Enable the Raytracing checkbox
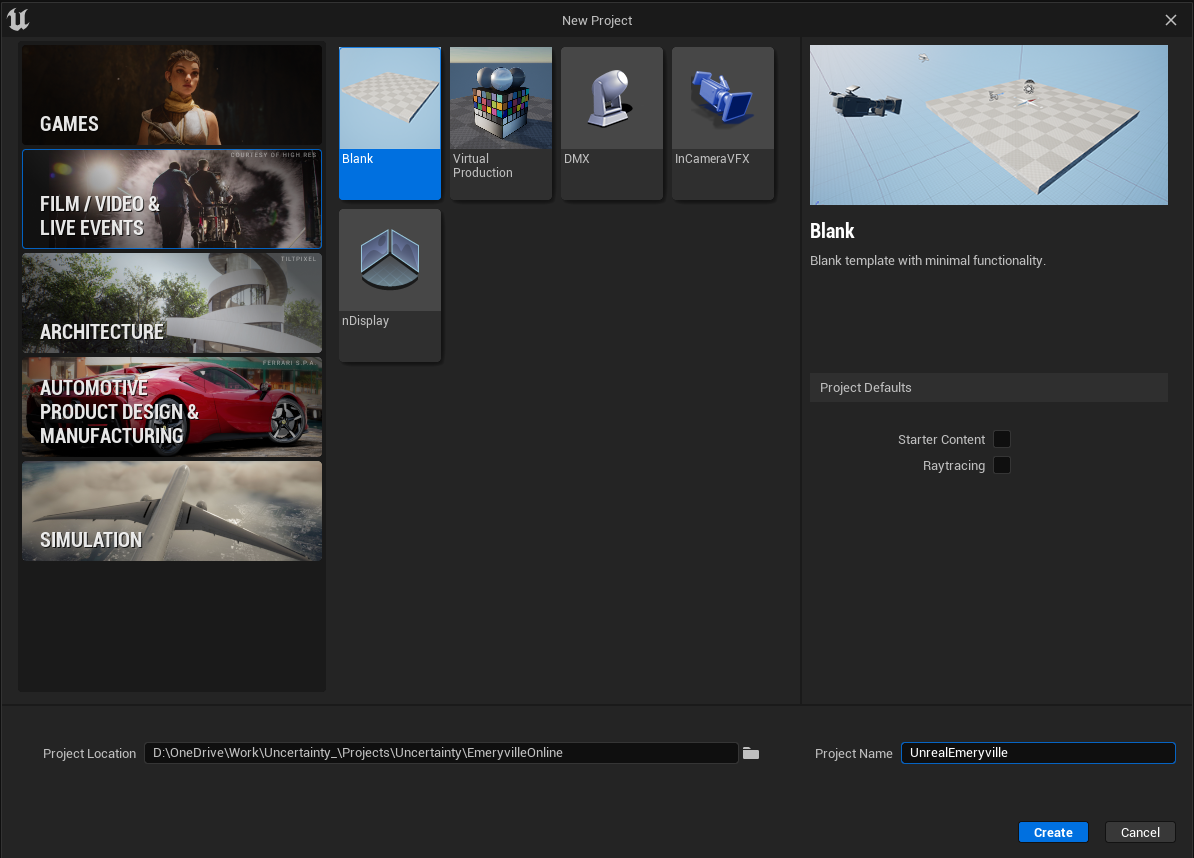The width and height of the screenshot is (1194, 858). pos(1001,466)
